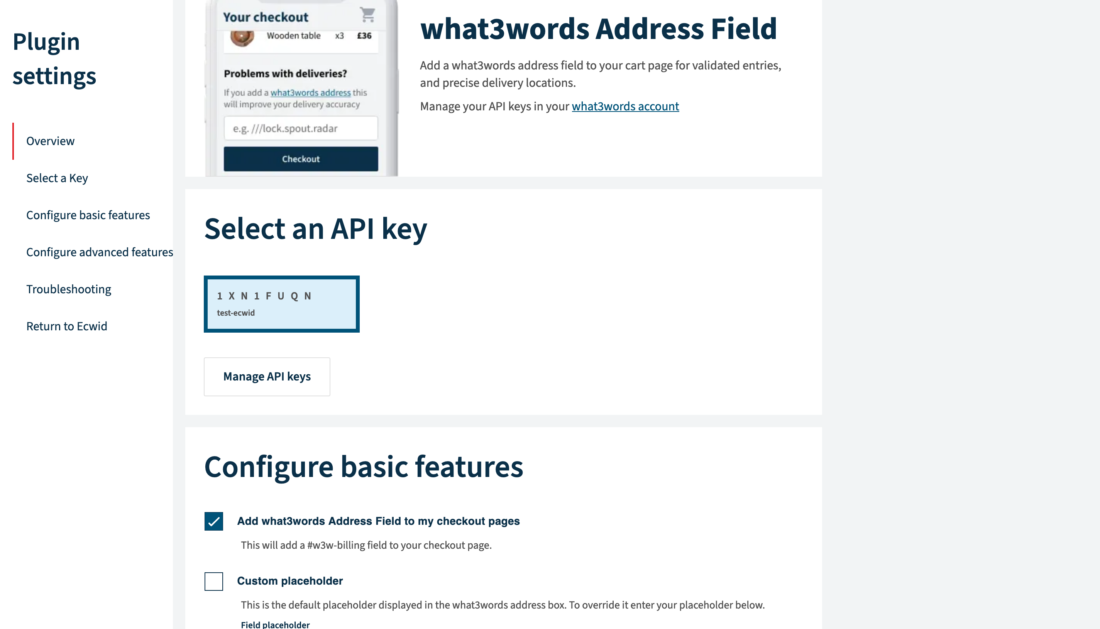Click 'Problems with deliveries?' preview text
This screenshot has height=629, width=1100.
(285, 74)
